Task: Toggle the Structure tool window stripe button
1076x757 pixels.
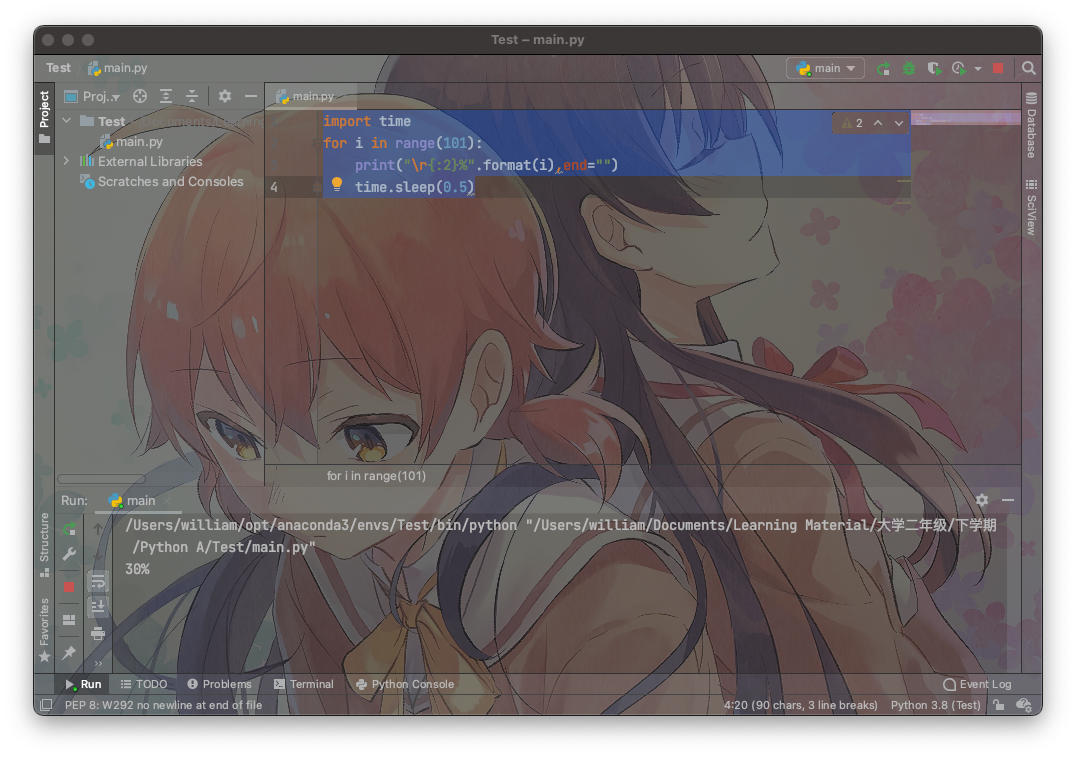Action: click(44, 544)
